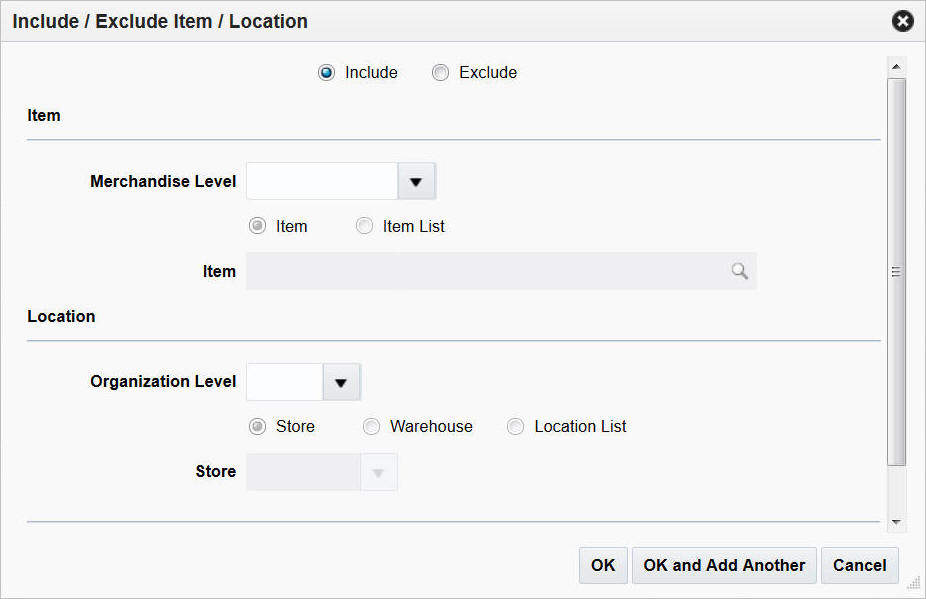Select the Store radio option
Image resolution: width=926 pixels, height=599 pixels.
click(x=257, y=426)
